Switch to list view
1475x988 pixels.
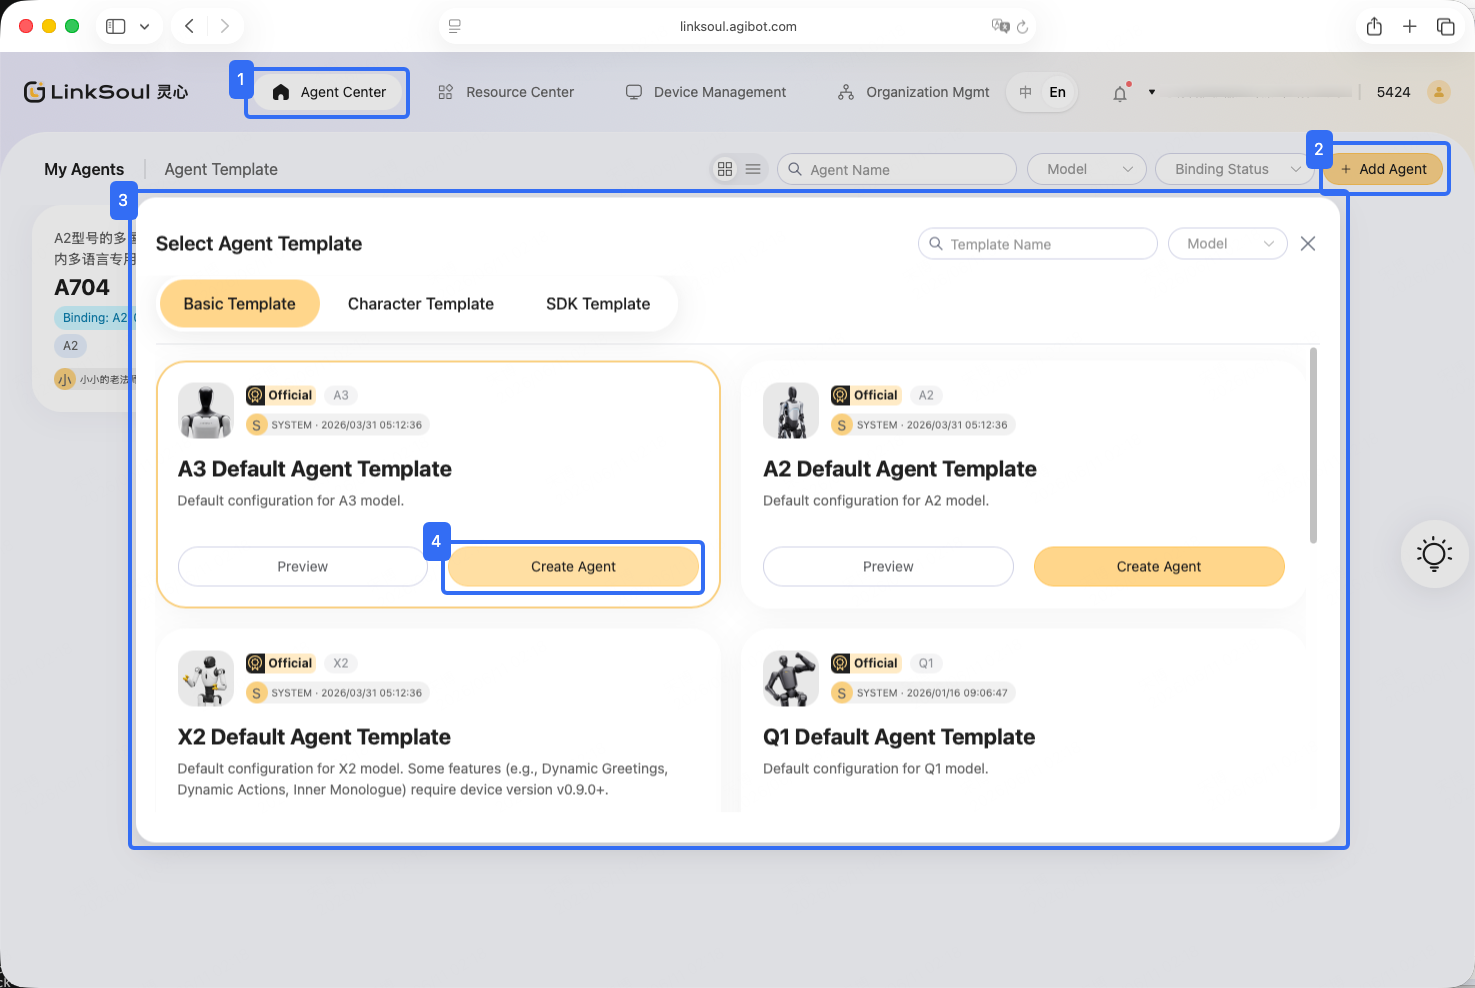[753, 169]
